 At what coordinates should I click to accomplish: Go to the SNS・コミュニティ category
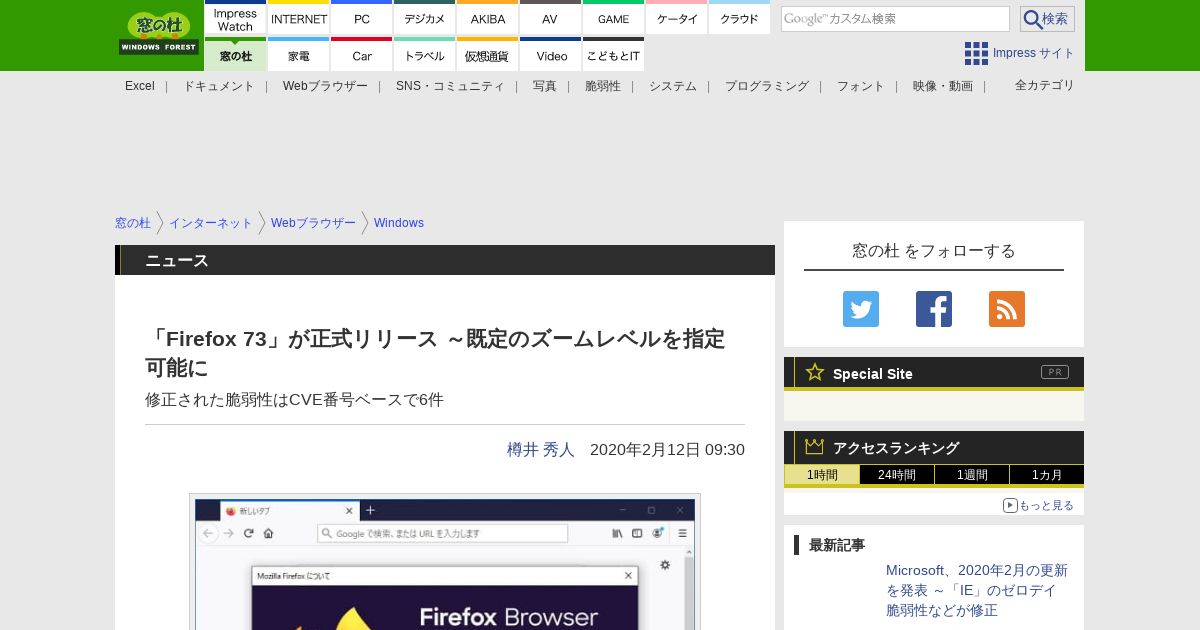450,86
